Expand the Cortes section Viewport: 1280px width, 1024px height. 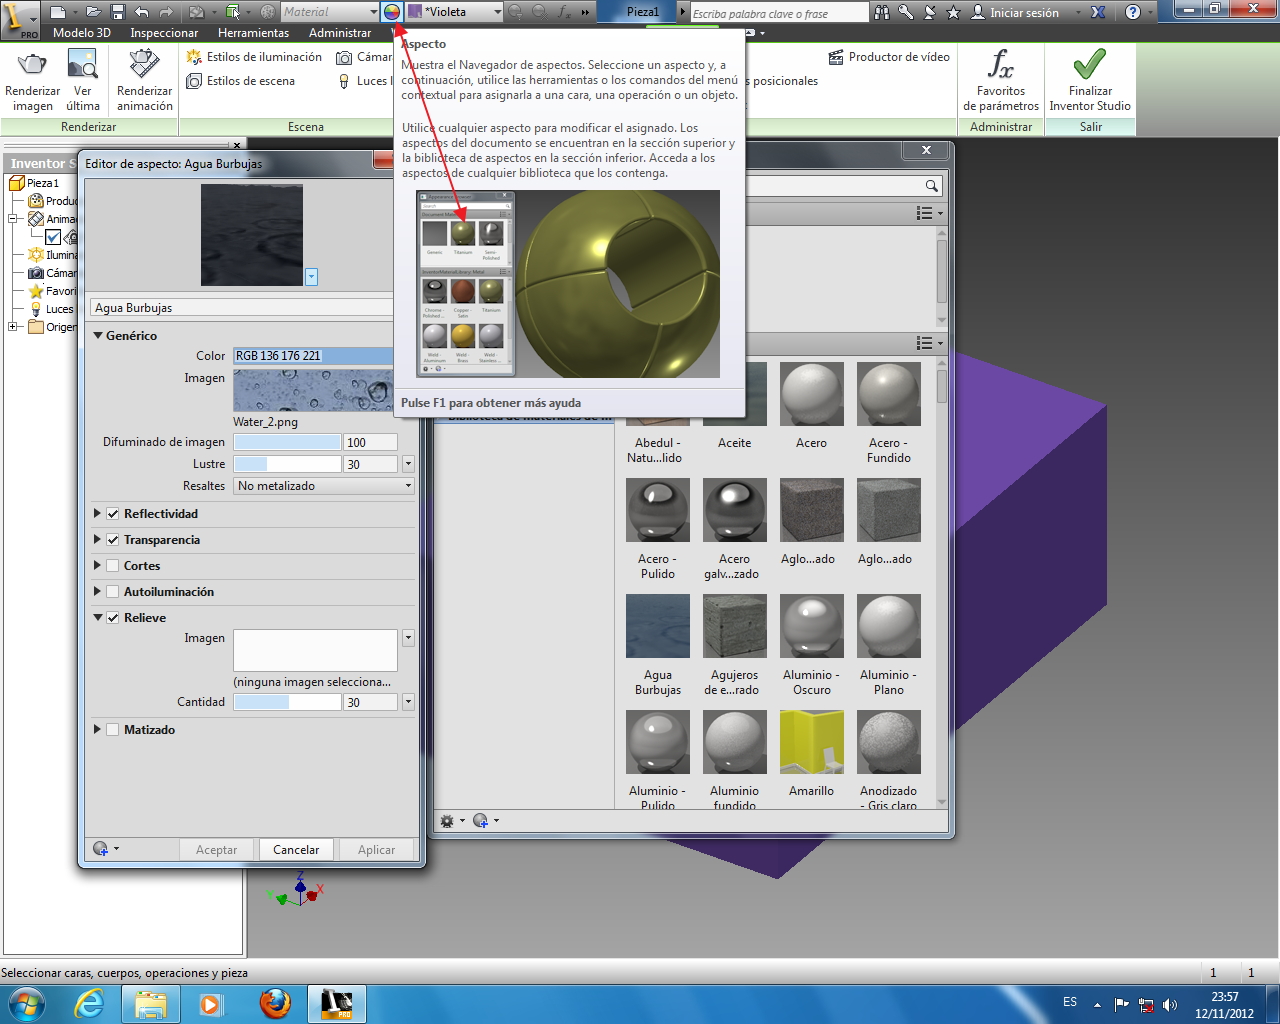pyautogui.click(x=98, y=566)
